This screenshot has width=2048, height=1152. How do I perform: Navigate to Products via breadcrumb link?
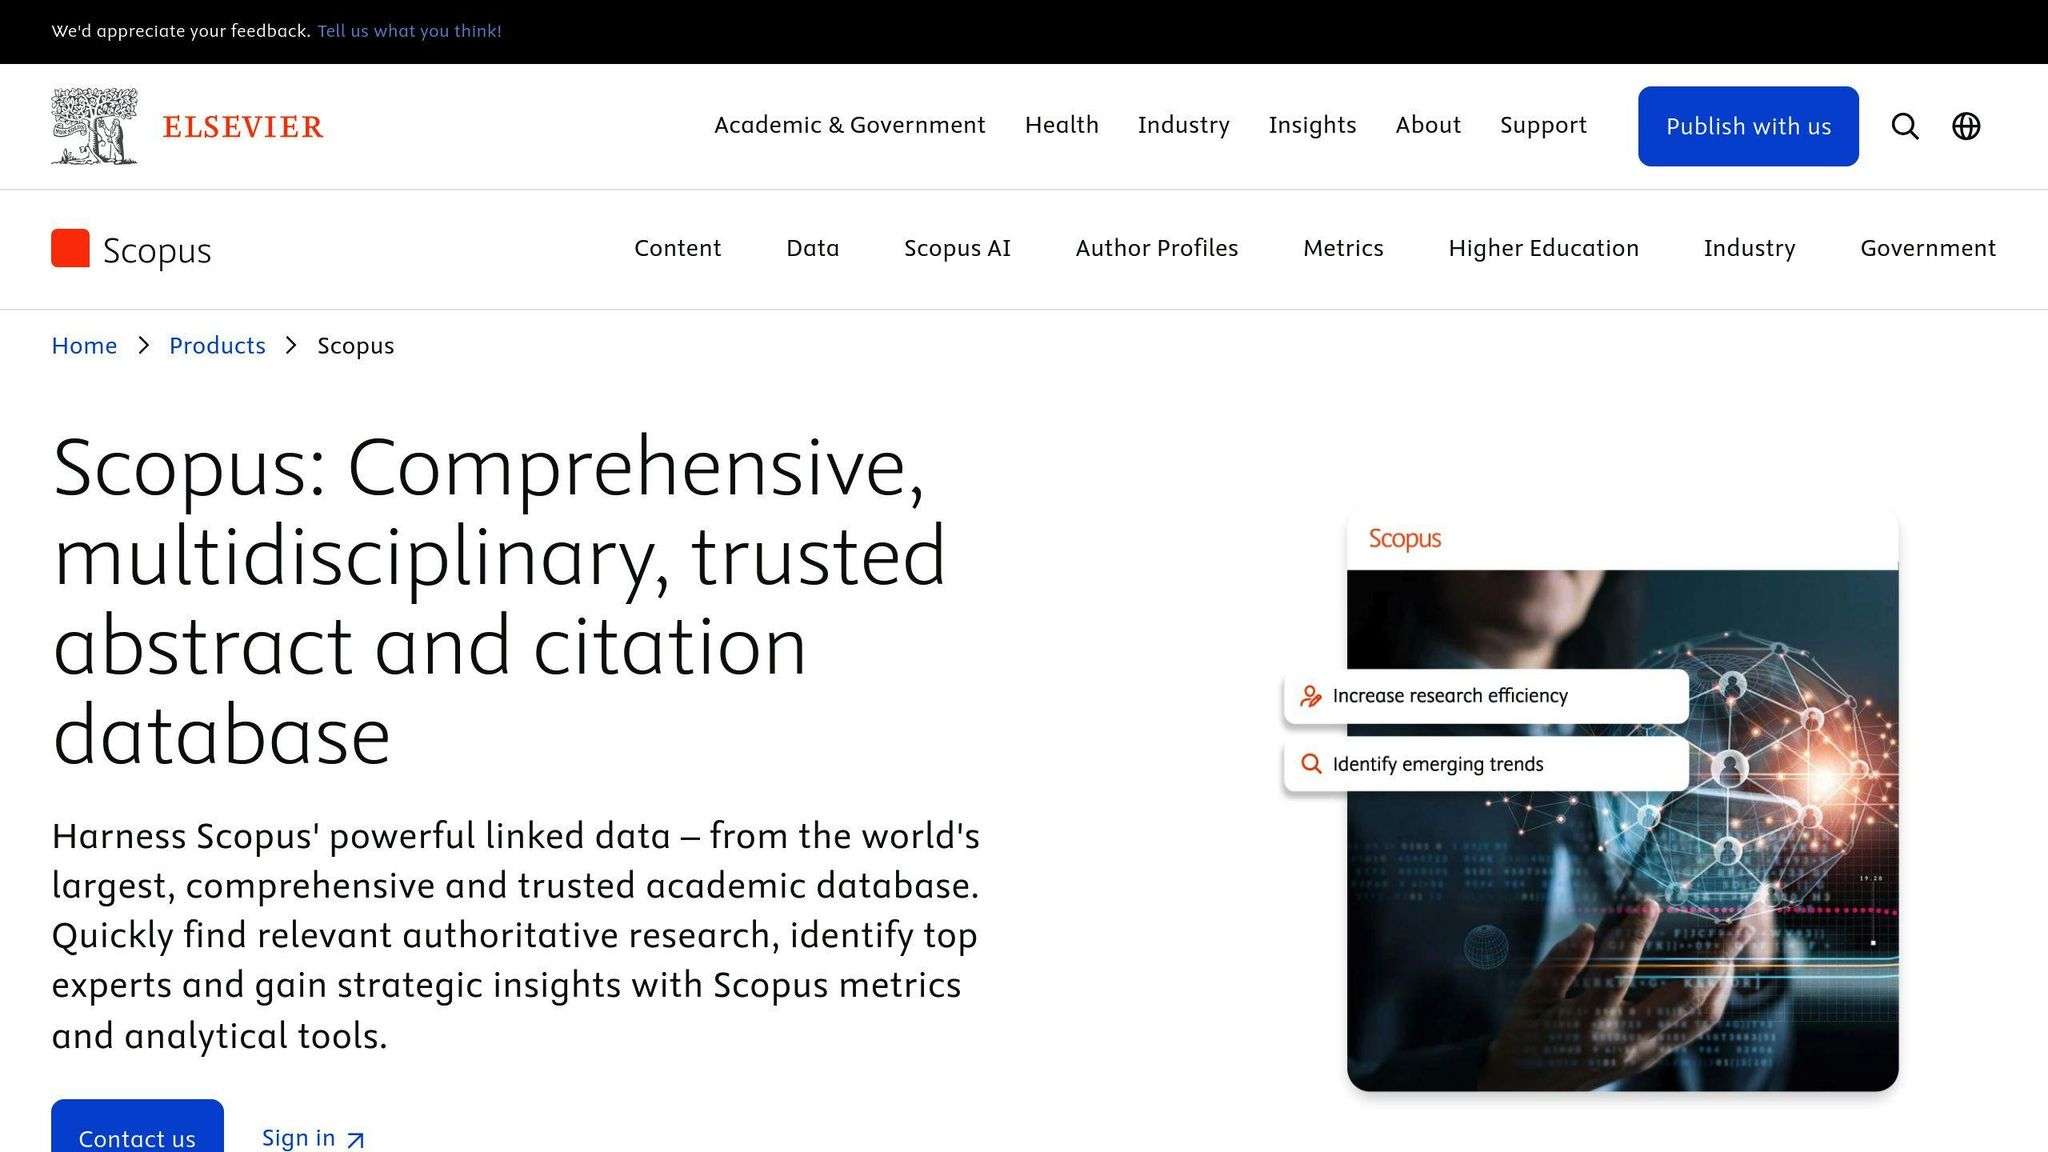click(x=217, y=345)
